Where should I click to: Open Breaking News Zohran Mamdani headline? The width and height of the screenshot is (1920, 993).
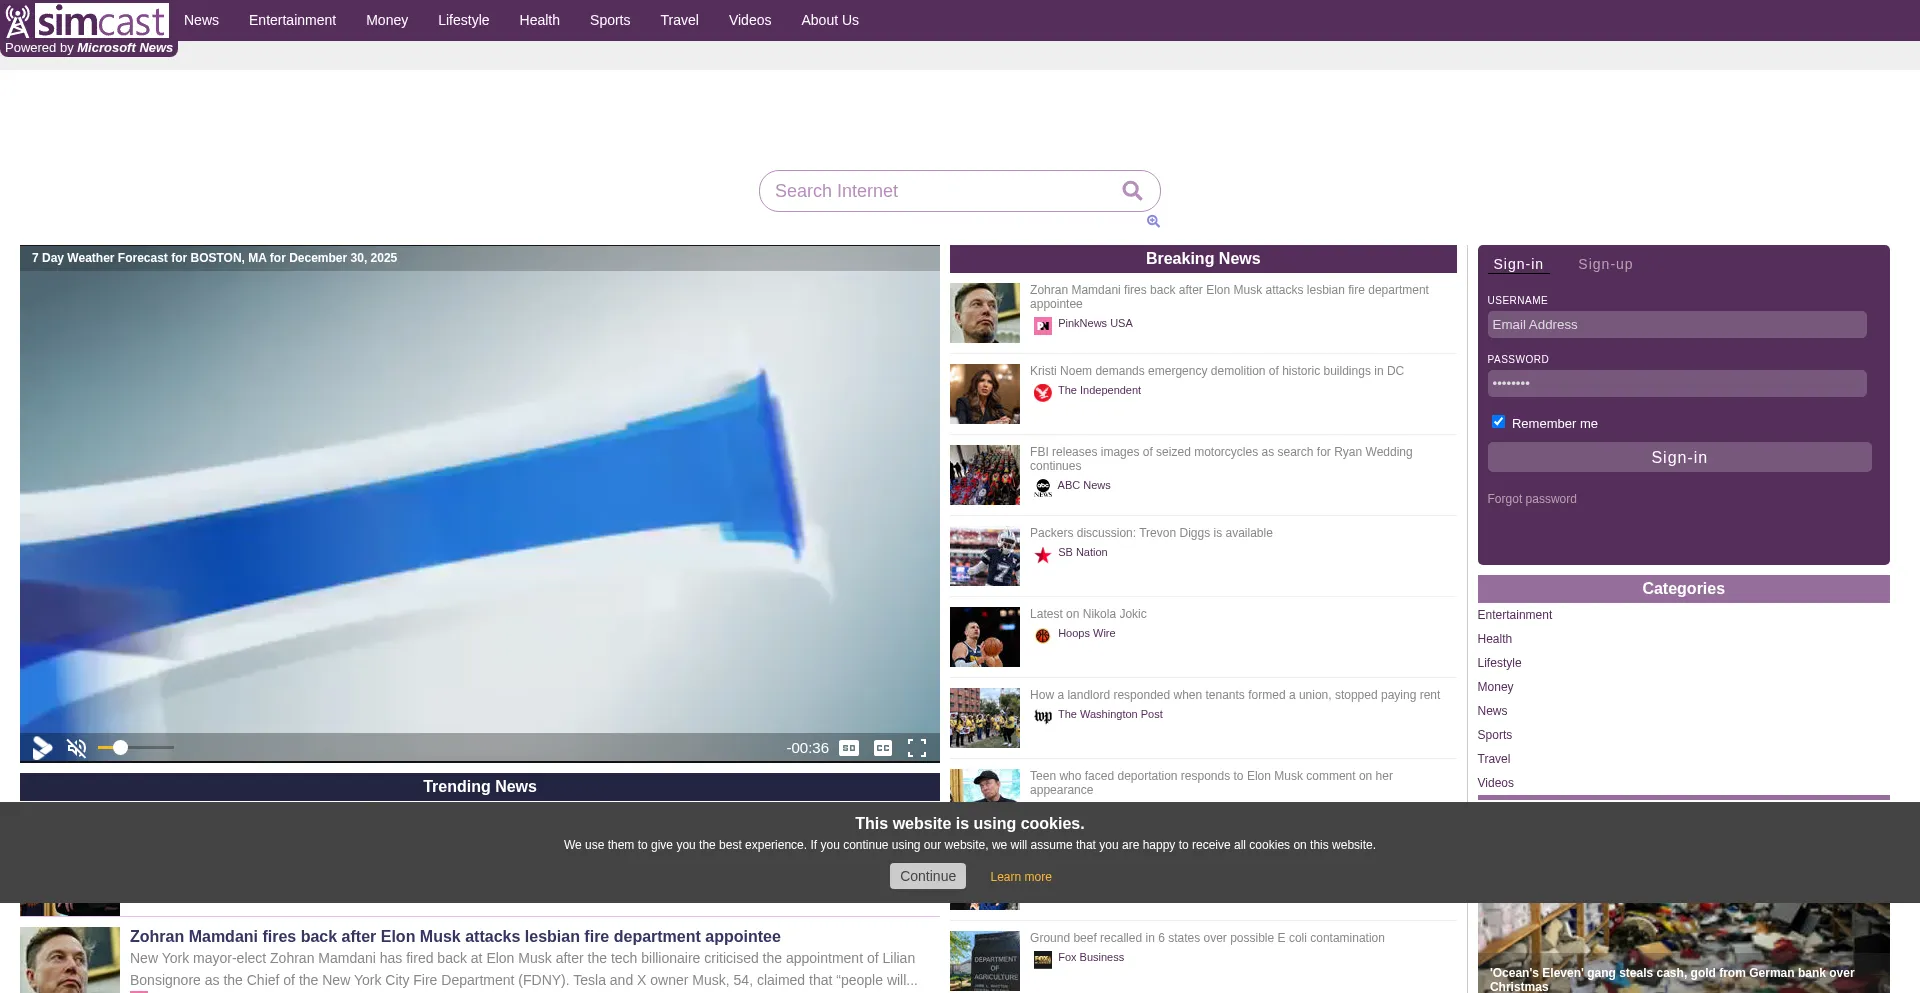[1229, 297]
